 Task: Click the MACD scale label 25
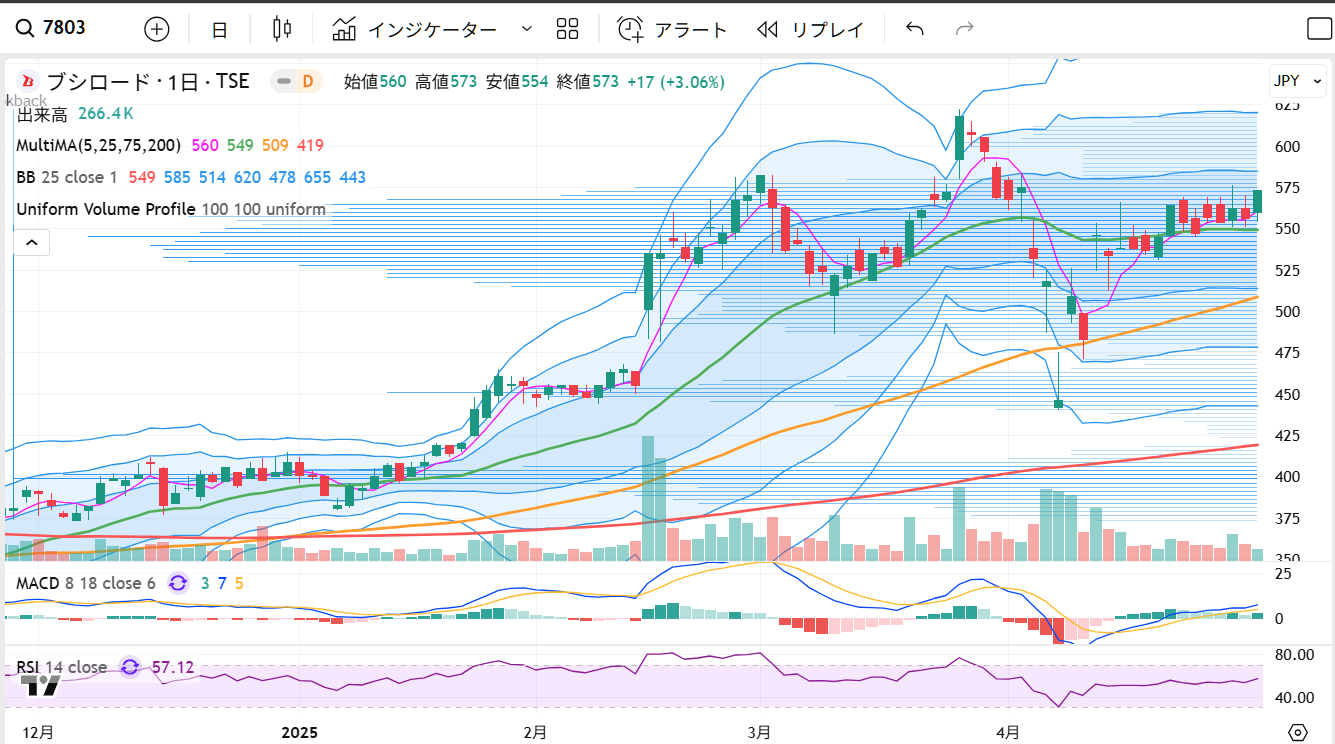point(1283,573)
